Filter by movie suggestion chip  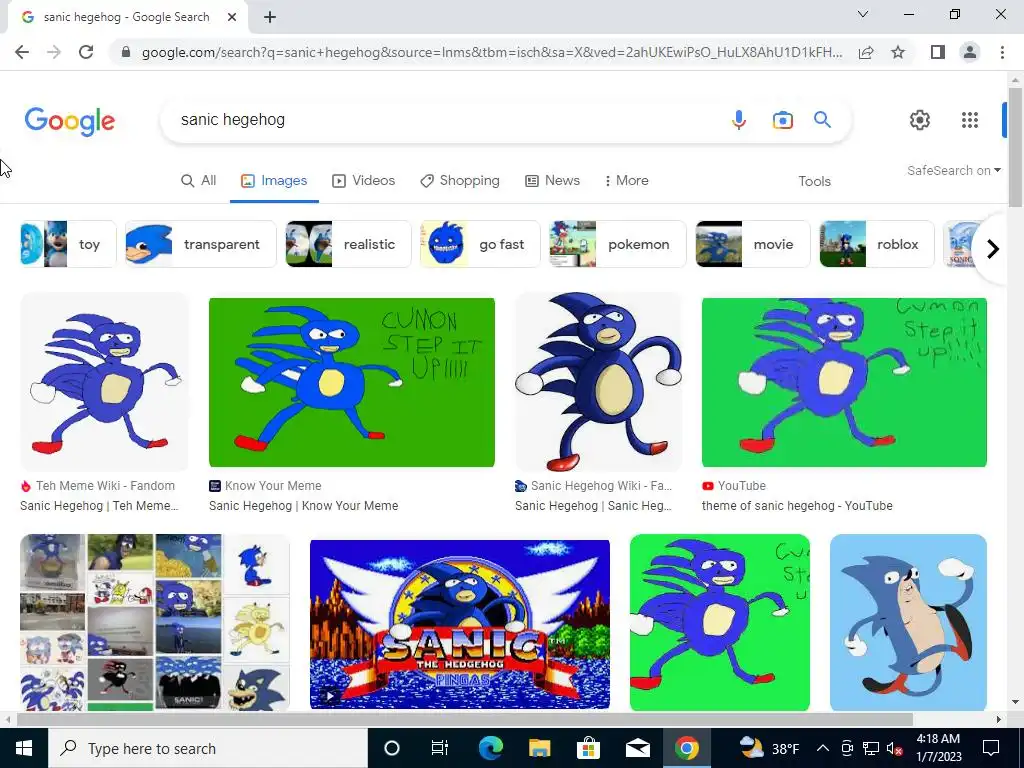752,244
